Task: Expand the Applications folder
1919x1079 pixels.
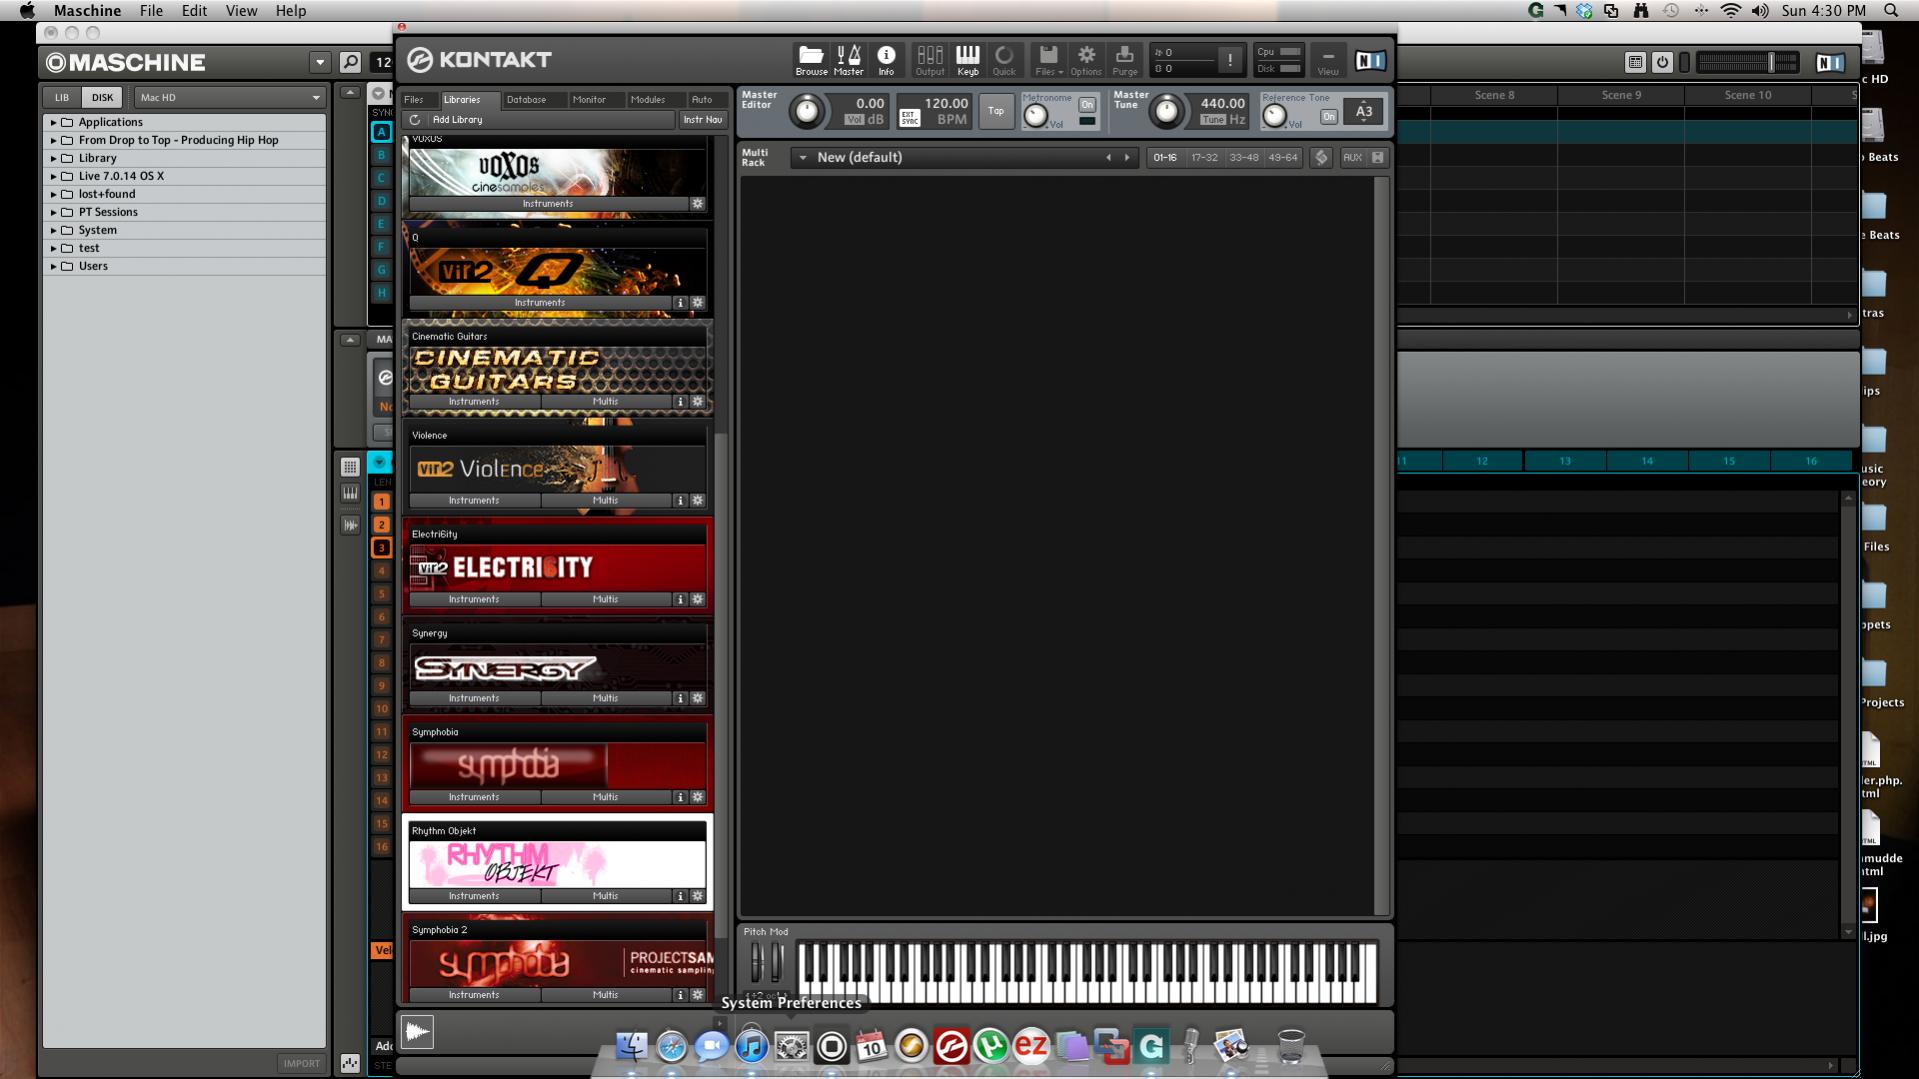Action: tap(53, 122)
